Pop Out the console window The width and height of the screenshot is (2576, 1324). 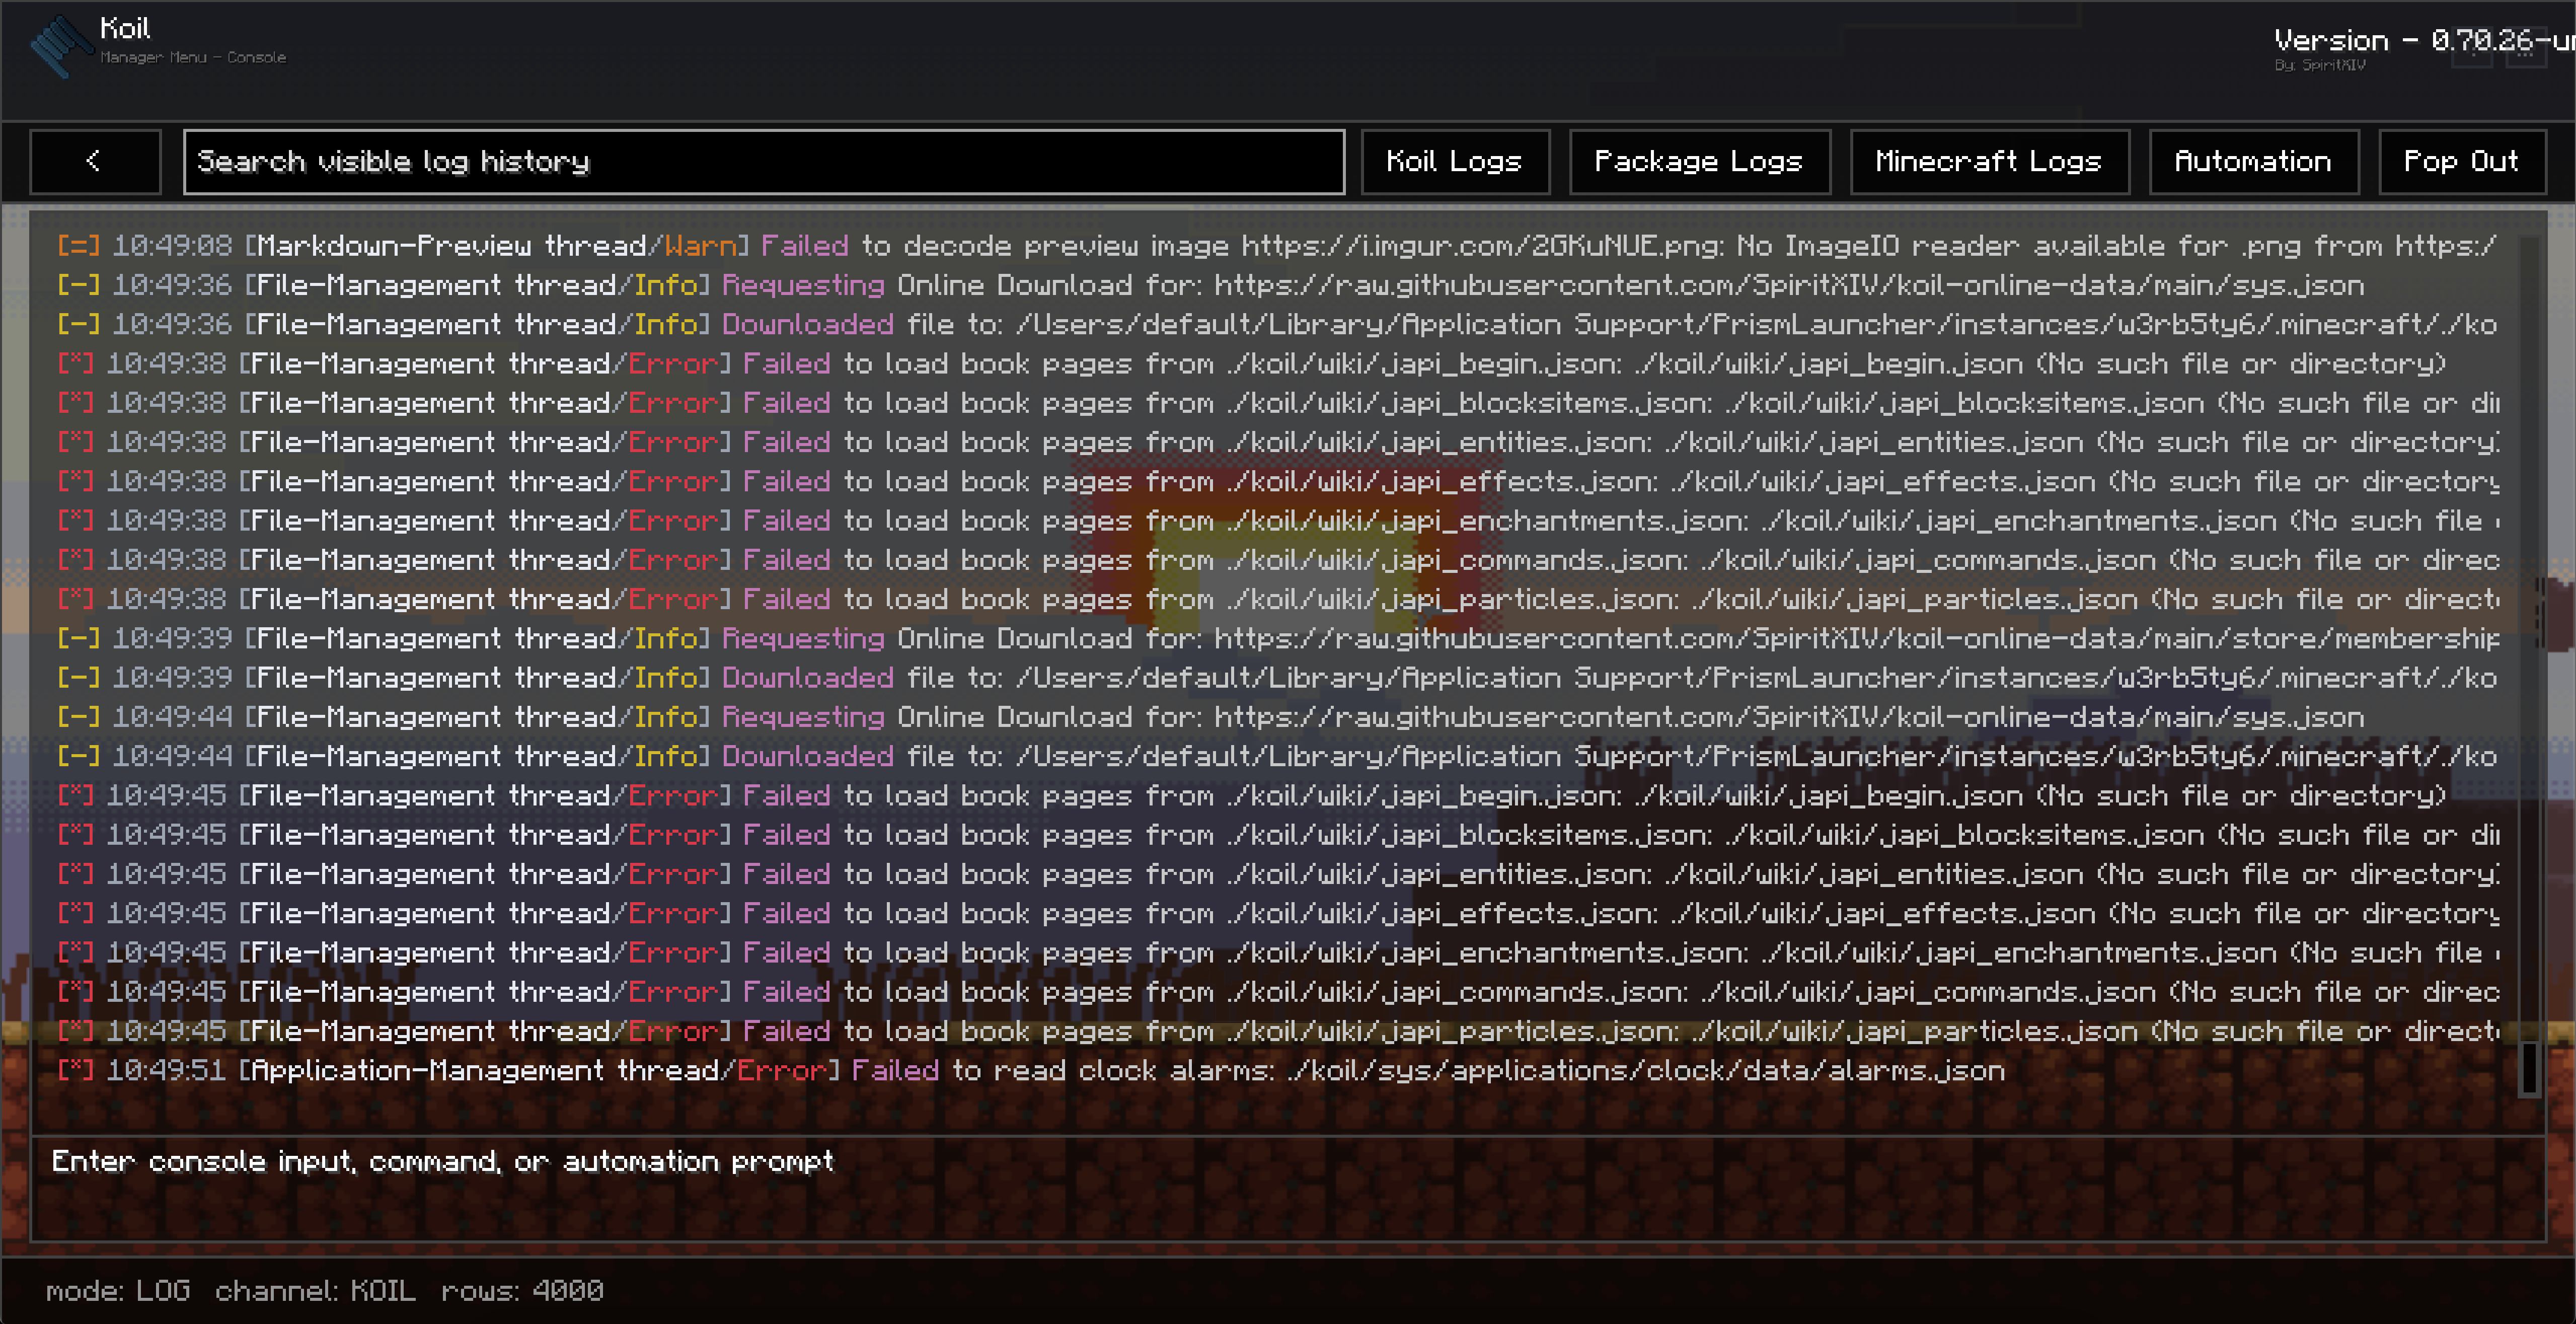(x=2461, y=161)
